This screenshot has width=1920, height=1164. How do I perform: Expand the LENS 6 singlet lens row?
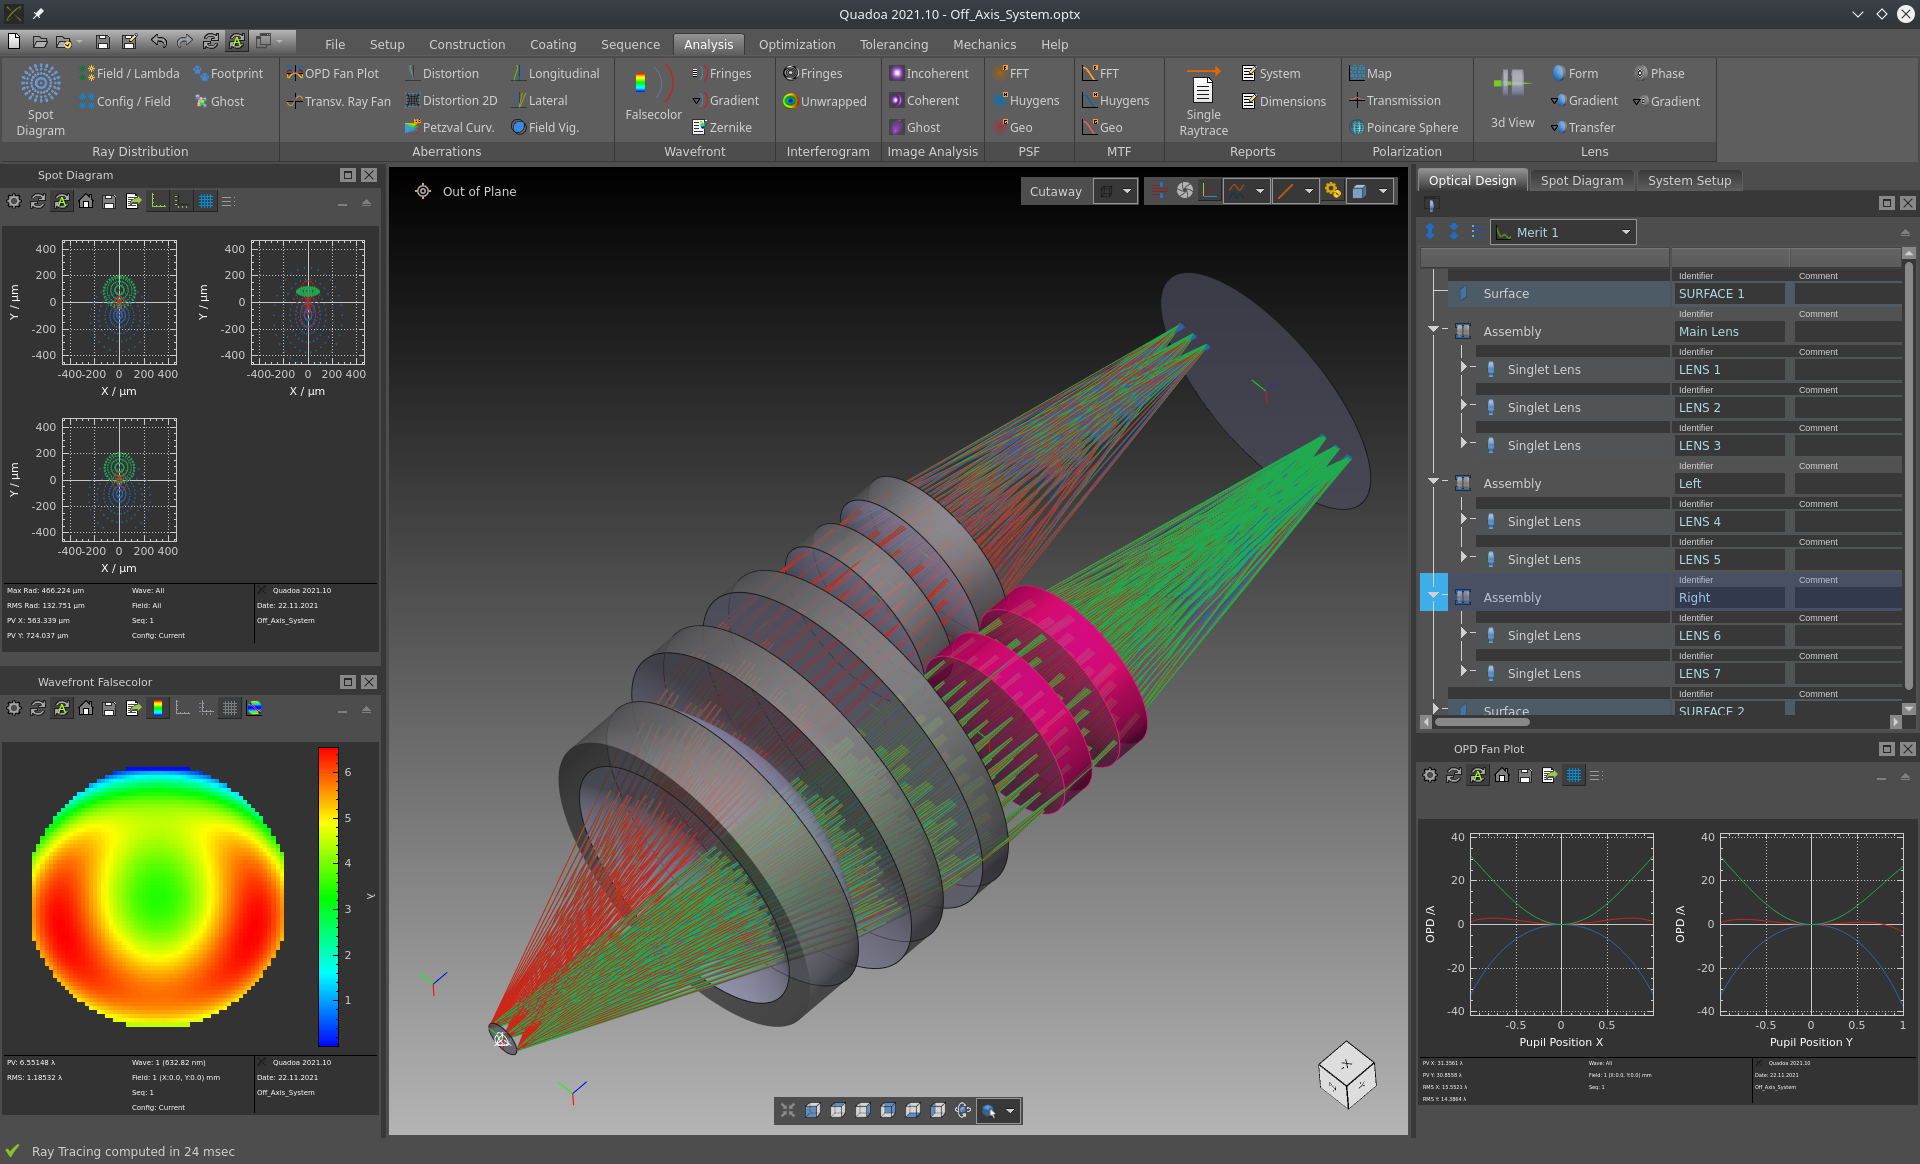coord(1463,633)
